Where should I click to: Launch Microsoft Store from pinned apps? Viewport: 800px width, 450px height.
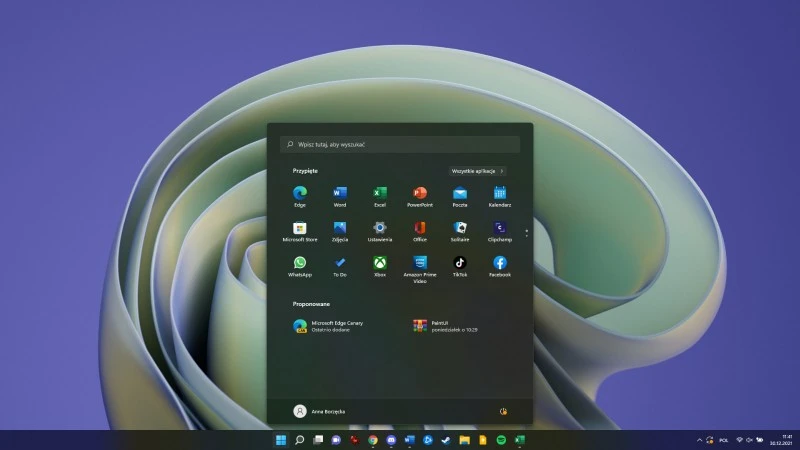point(300,231)
